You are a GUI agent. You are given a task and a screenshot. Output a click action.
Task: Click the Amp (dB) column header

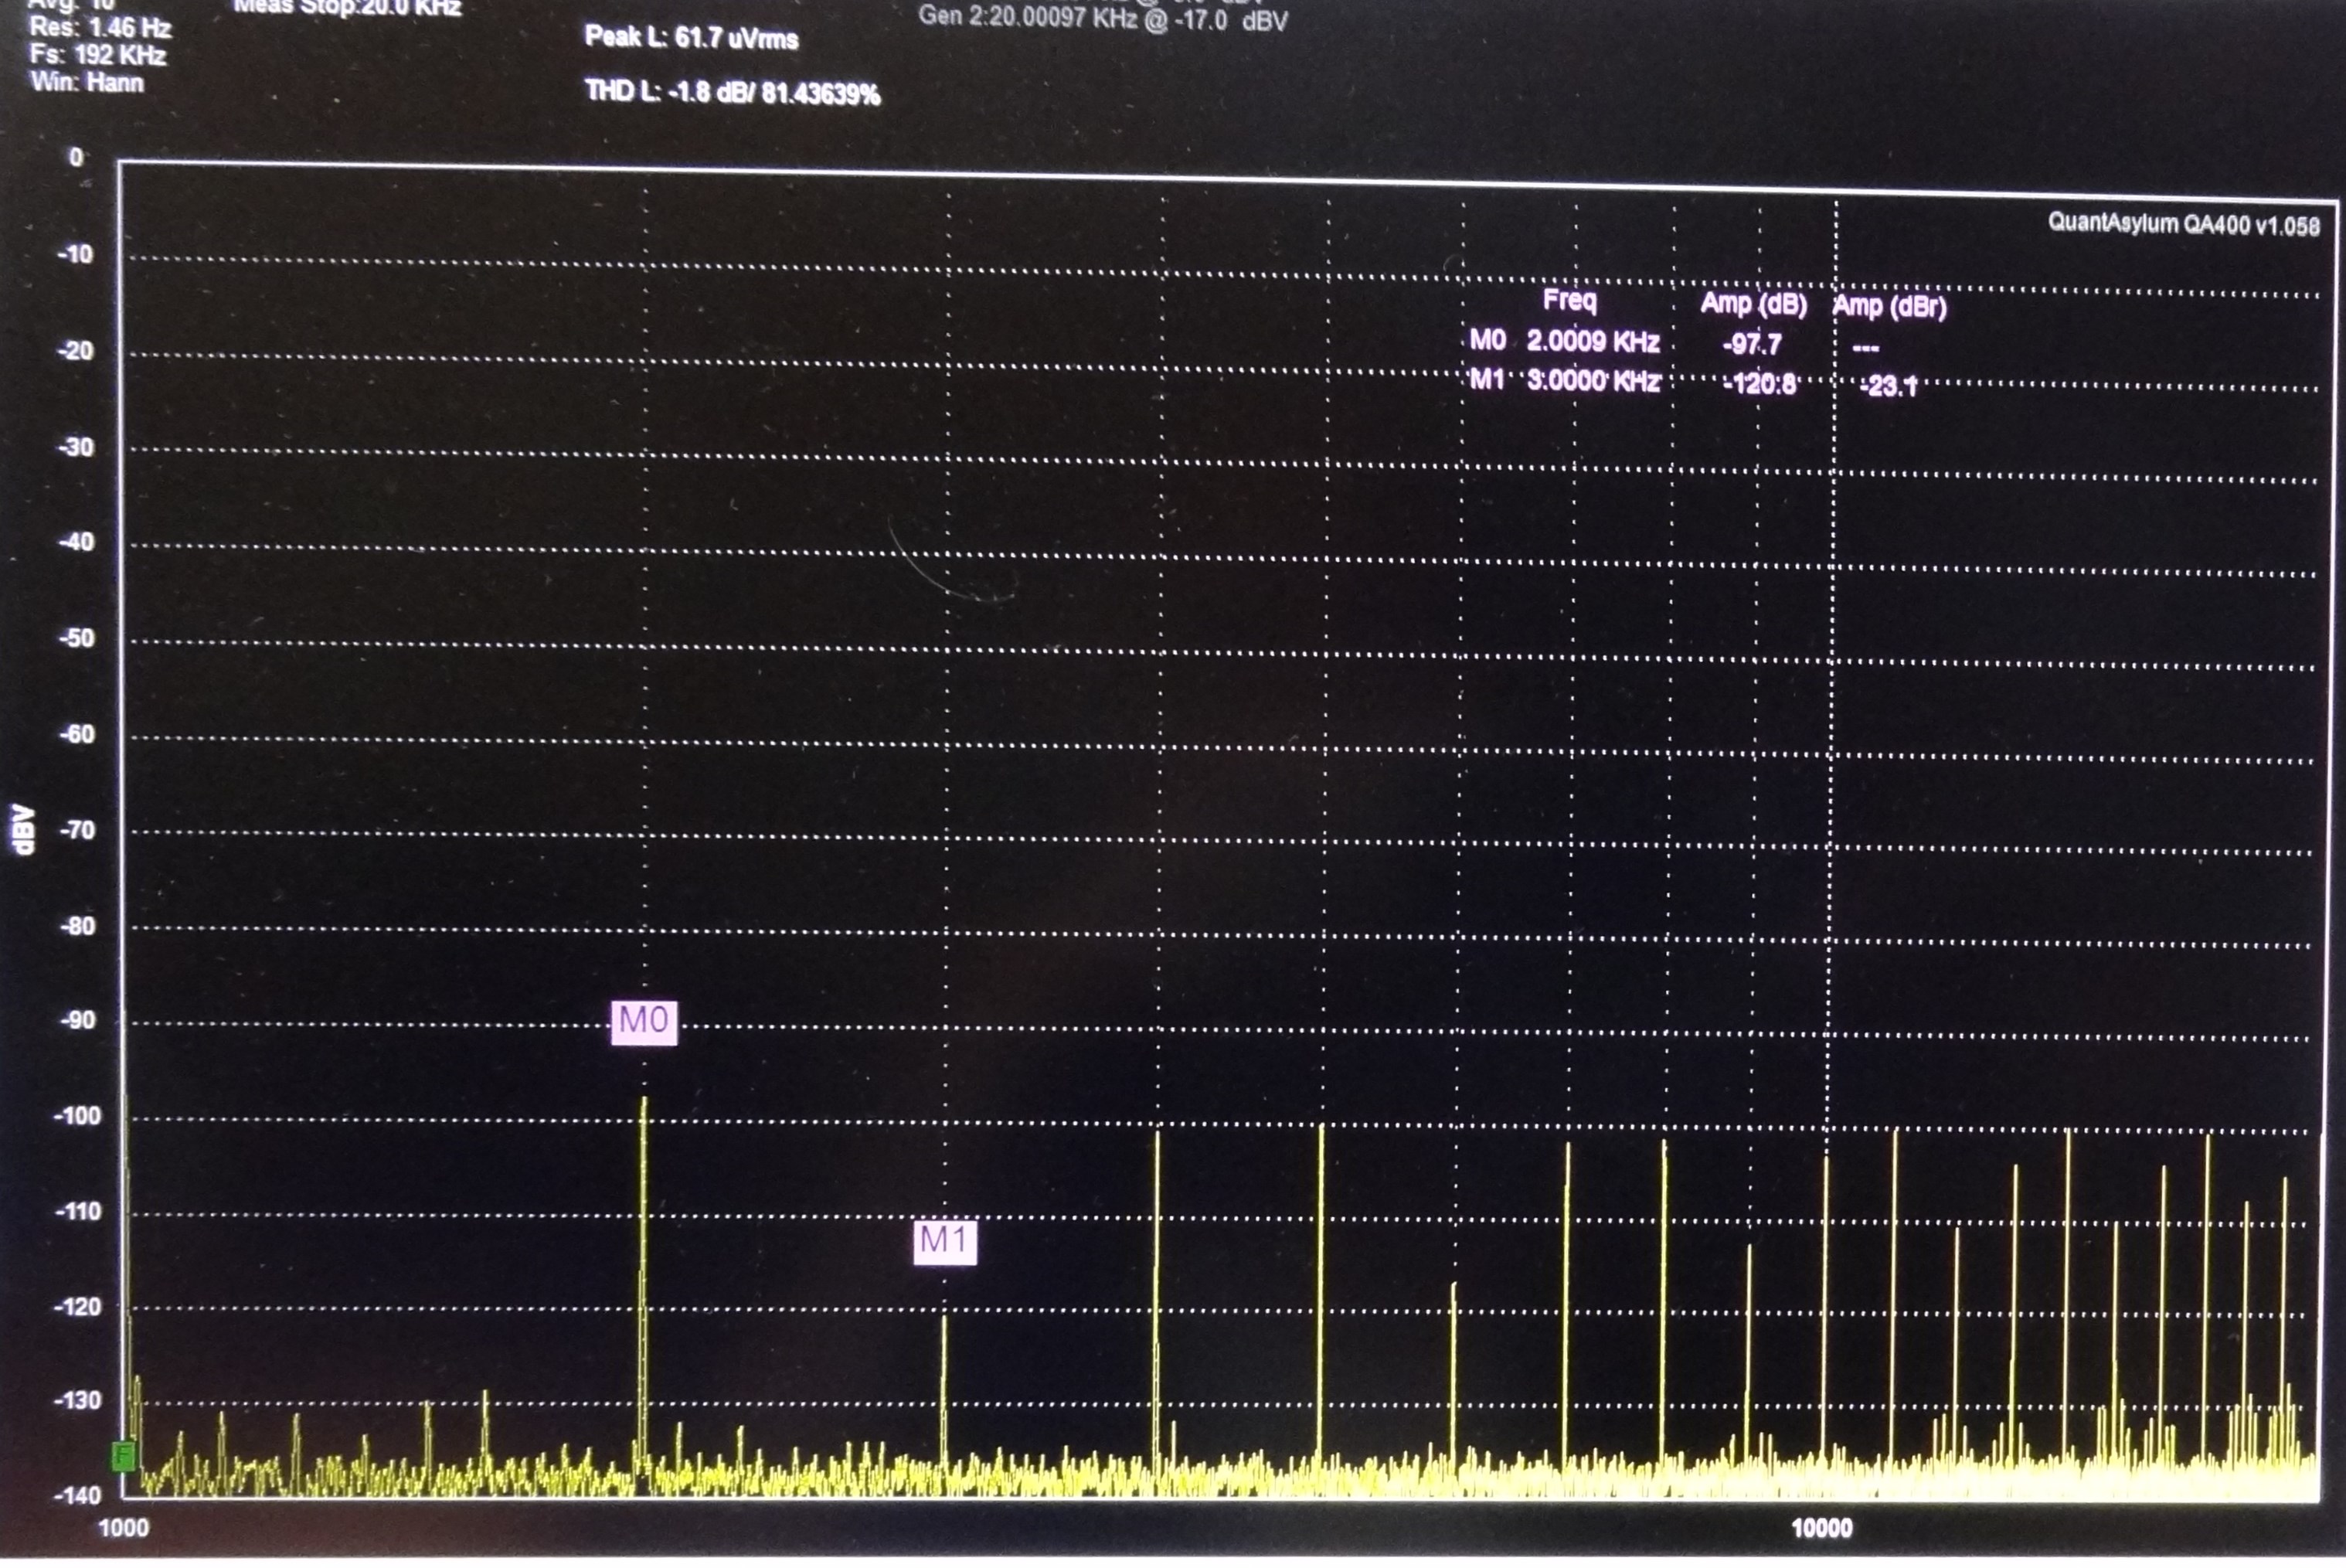(x=1754, y=304)
